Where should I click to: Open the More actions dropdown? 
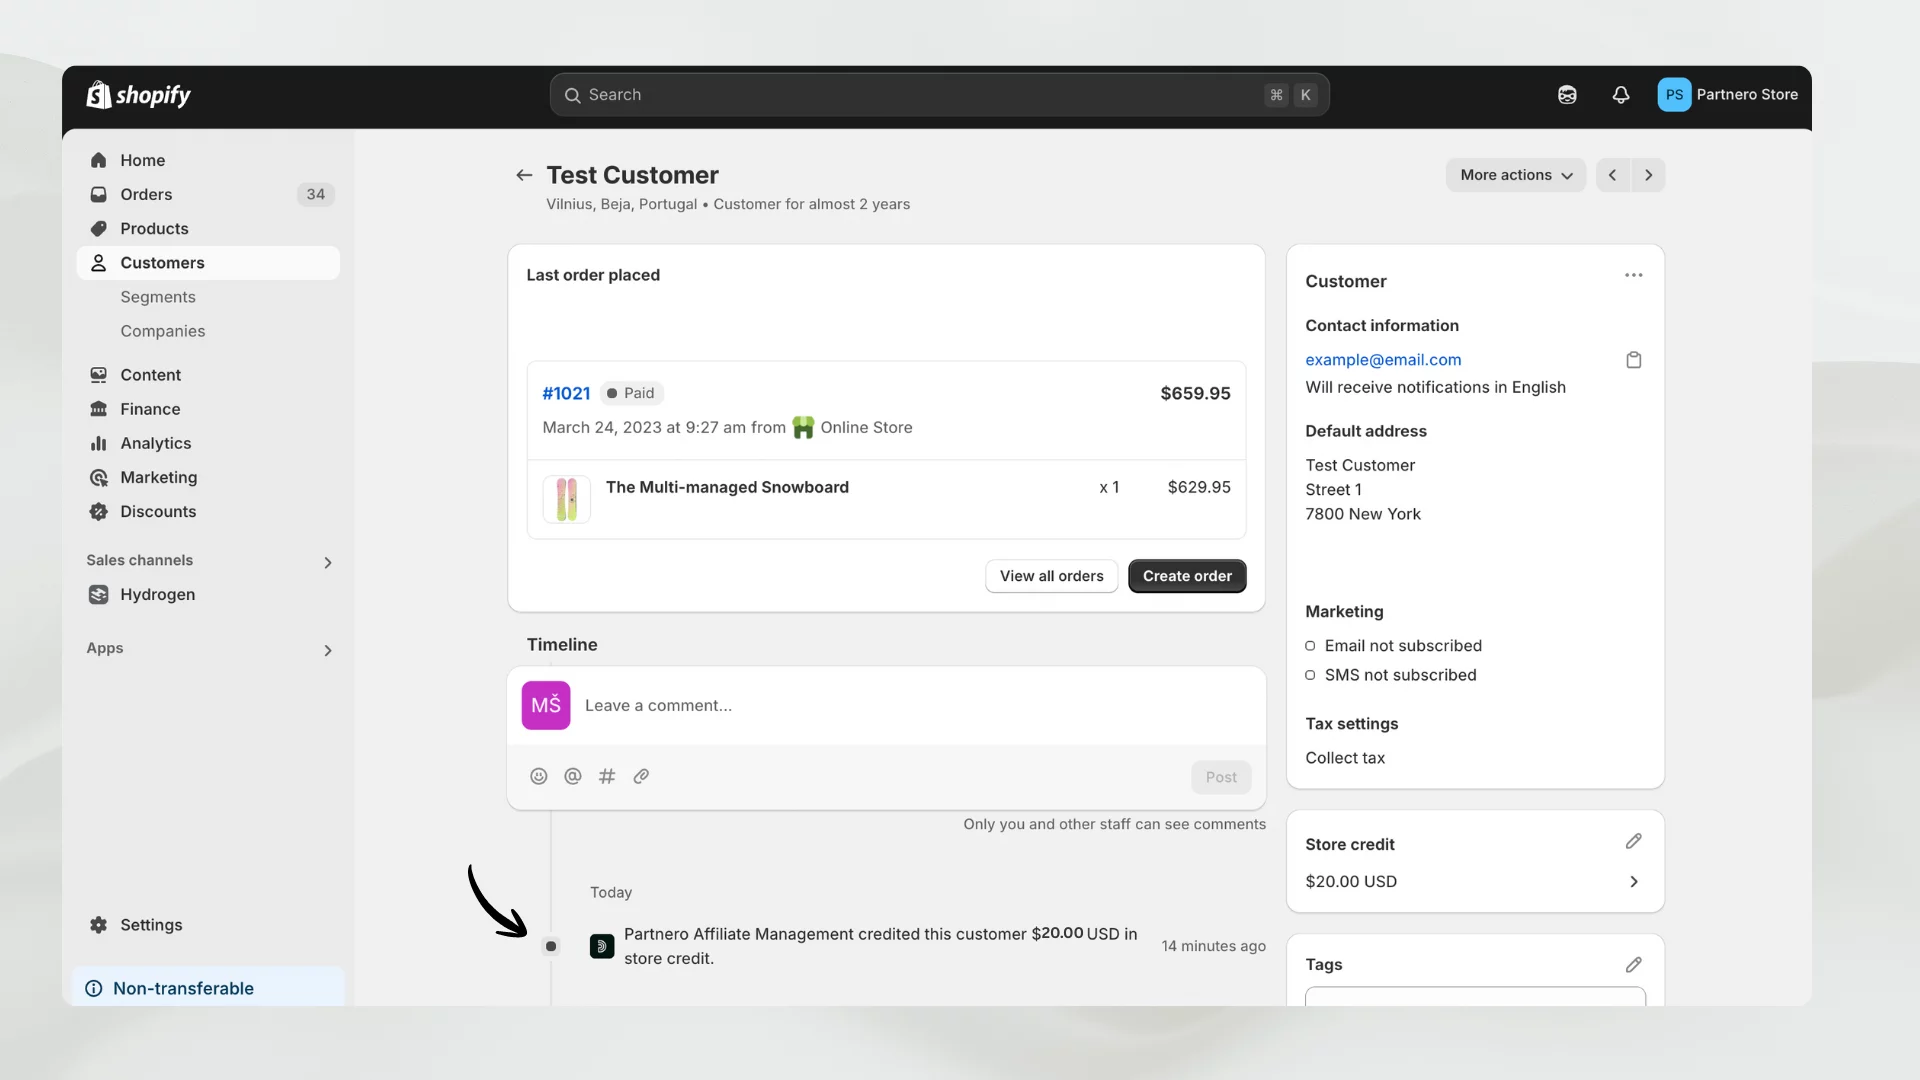pos(1515,175)
